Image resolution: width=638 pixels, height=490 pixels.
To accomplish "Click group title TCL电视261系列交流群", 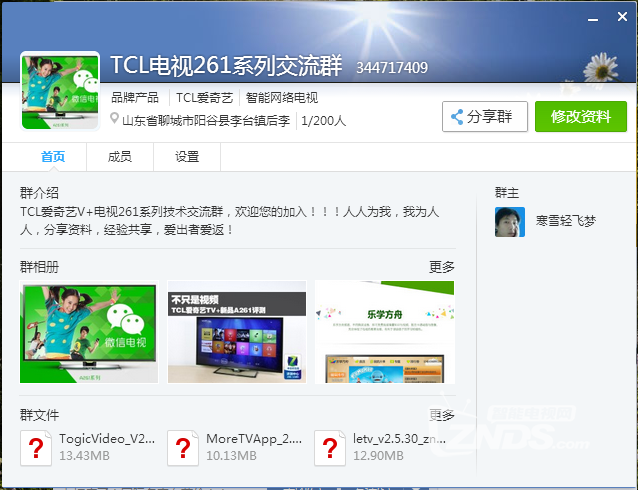I will coord(226,65).
